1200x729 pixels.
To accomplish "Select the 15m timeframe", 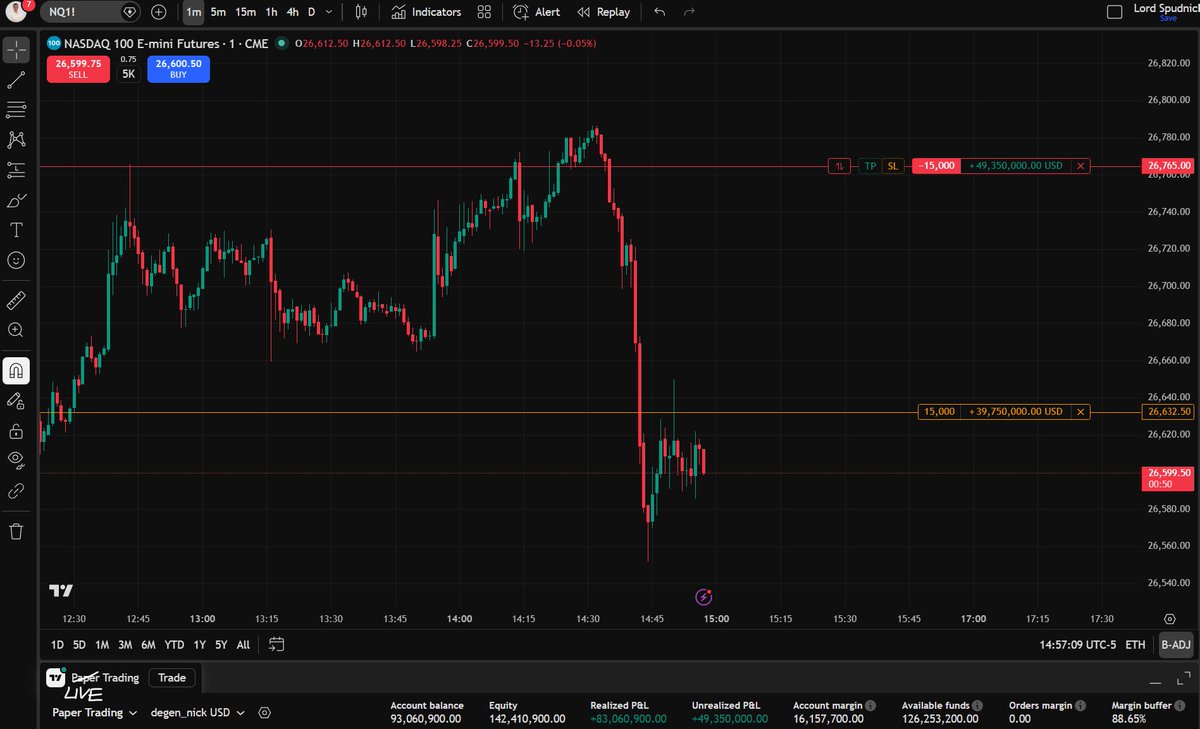I will pyautogui.click(x=246, y=12).
